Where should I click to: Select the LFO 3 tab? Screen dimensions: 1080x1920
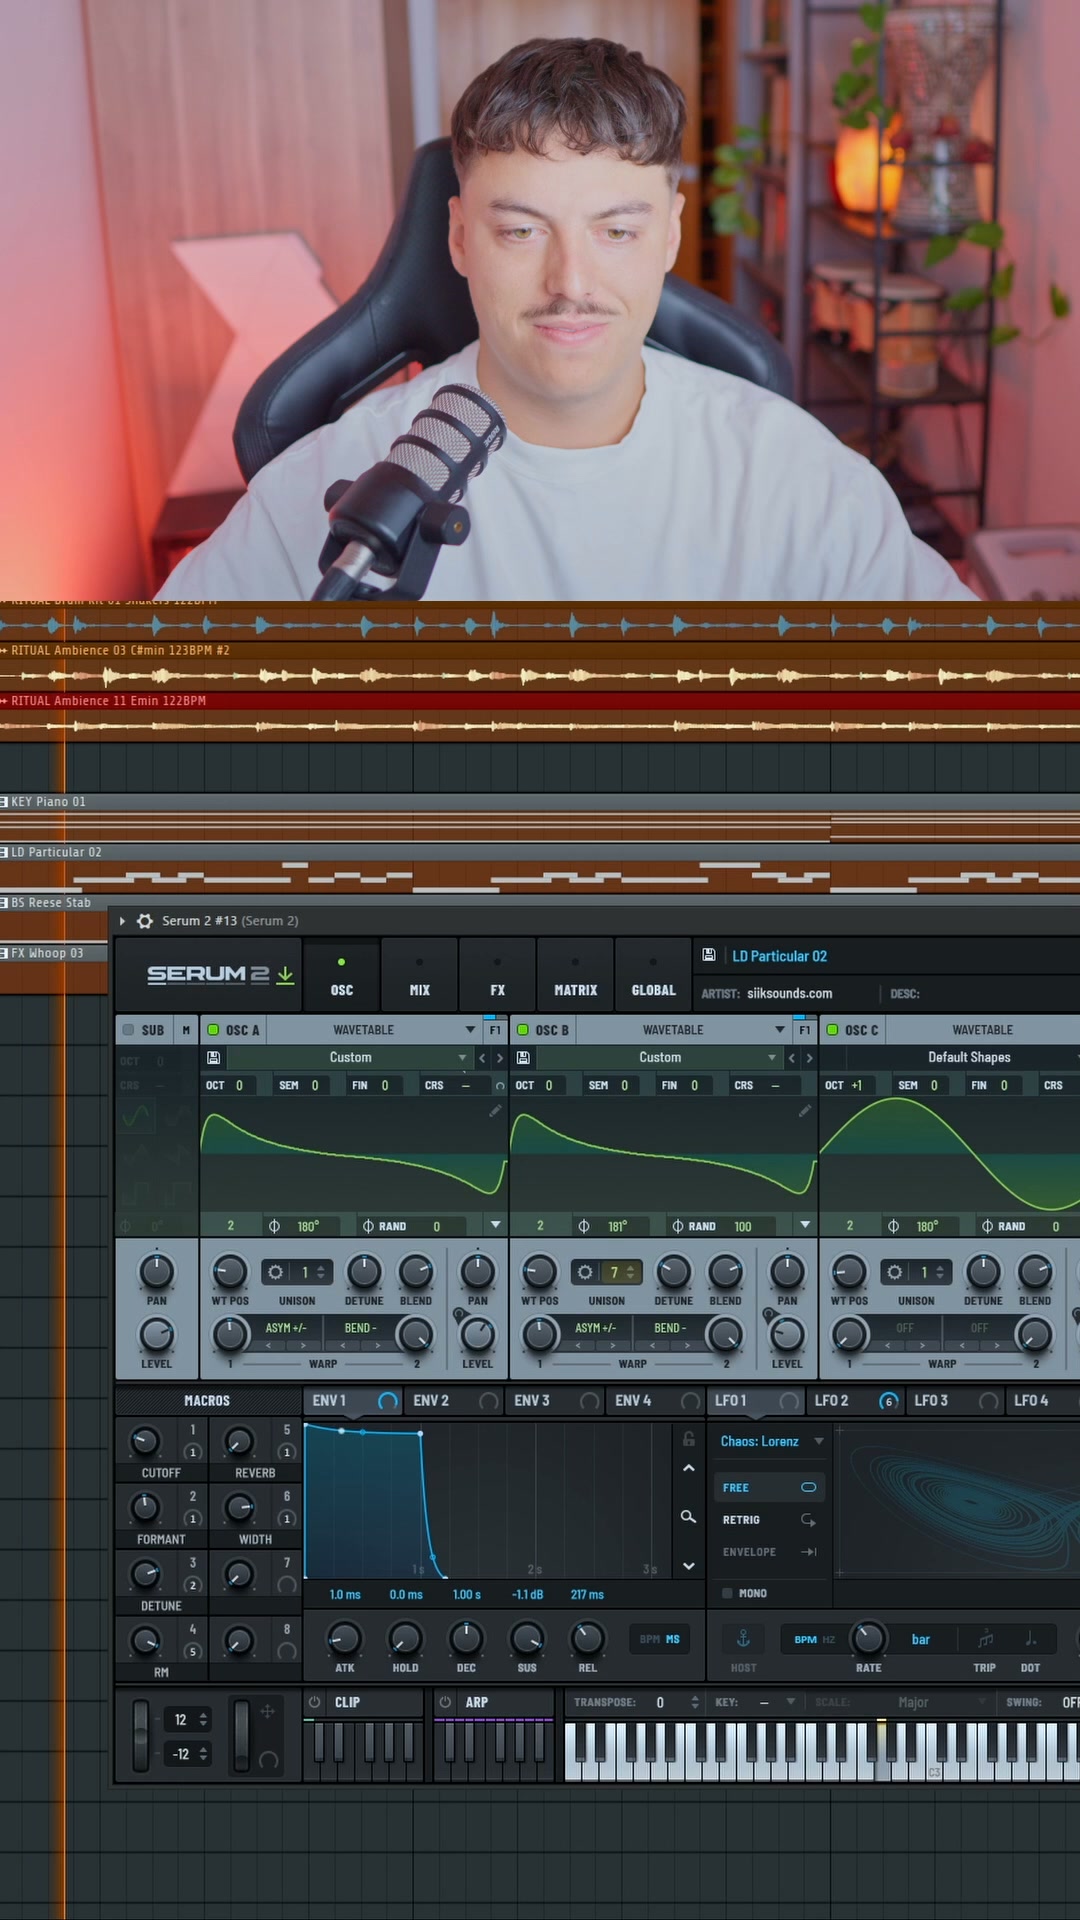pos(954,1401)
